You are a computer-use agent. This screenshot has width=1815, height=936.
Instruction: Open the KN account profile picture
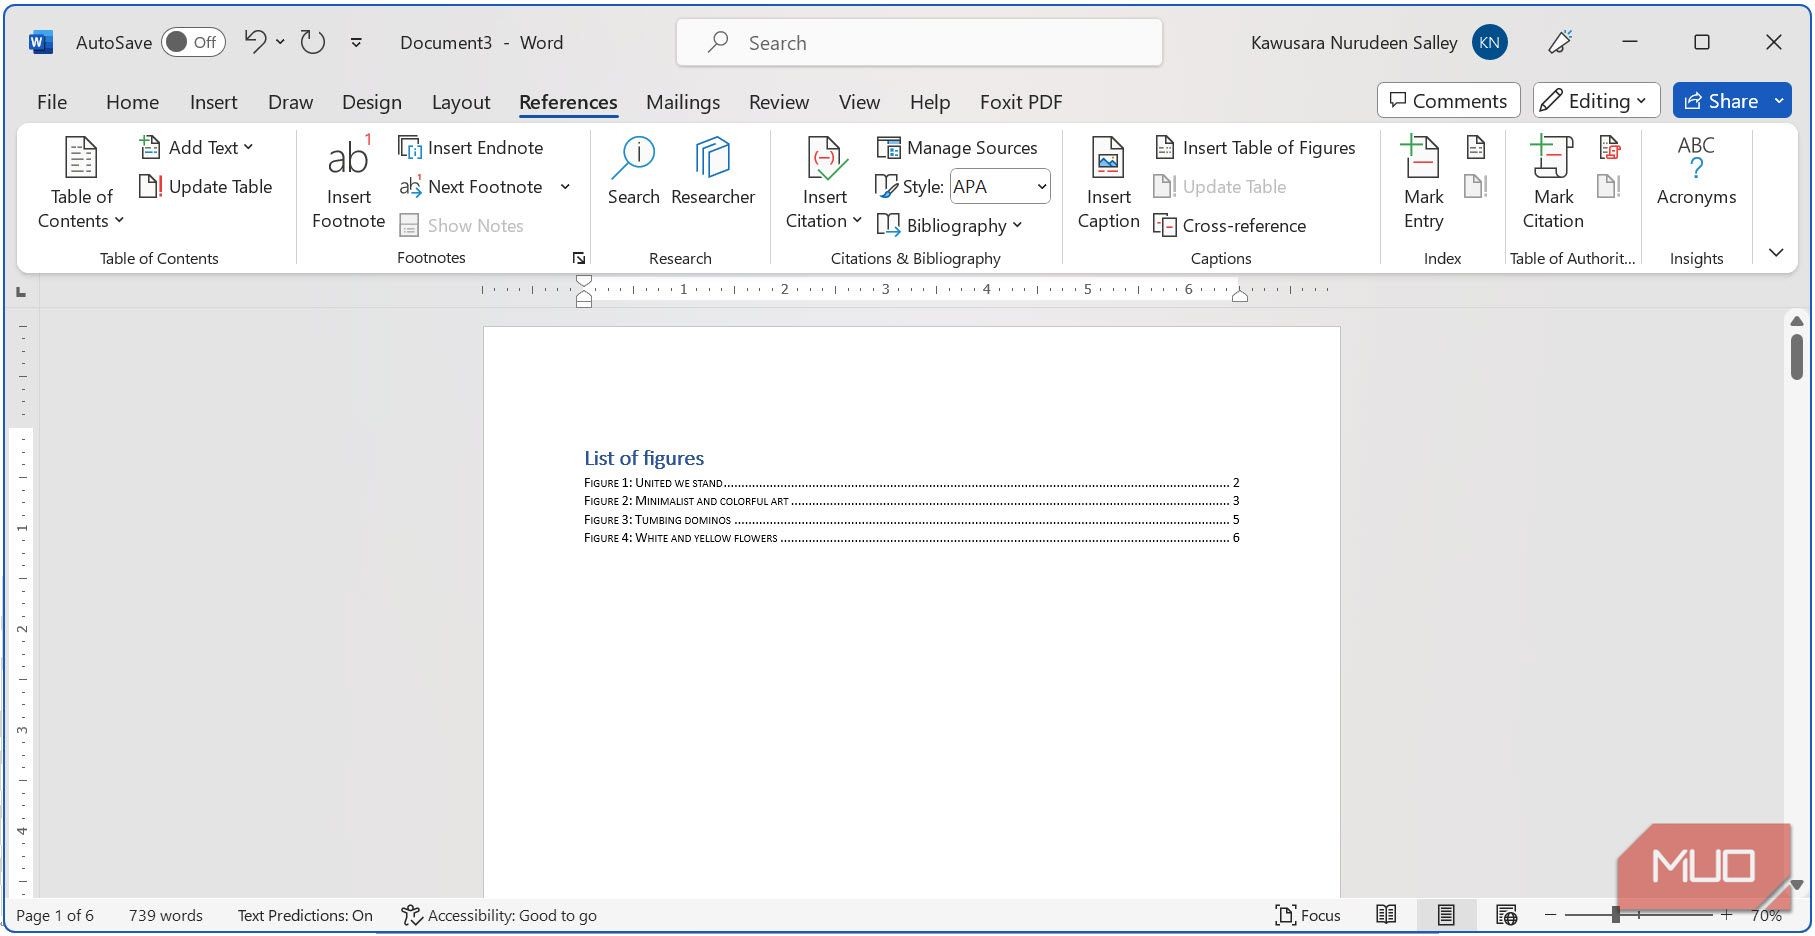point(1489,42)
